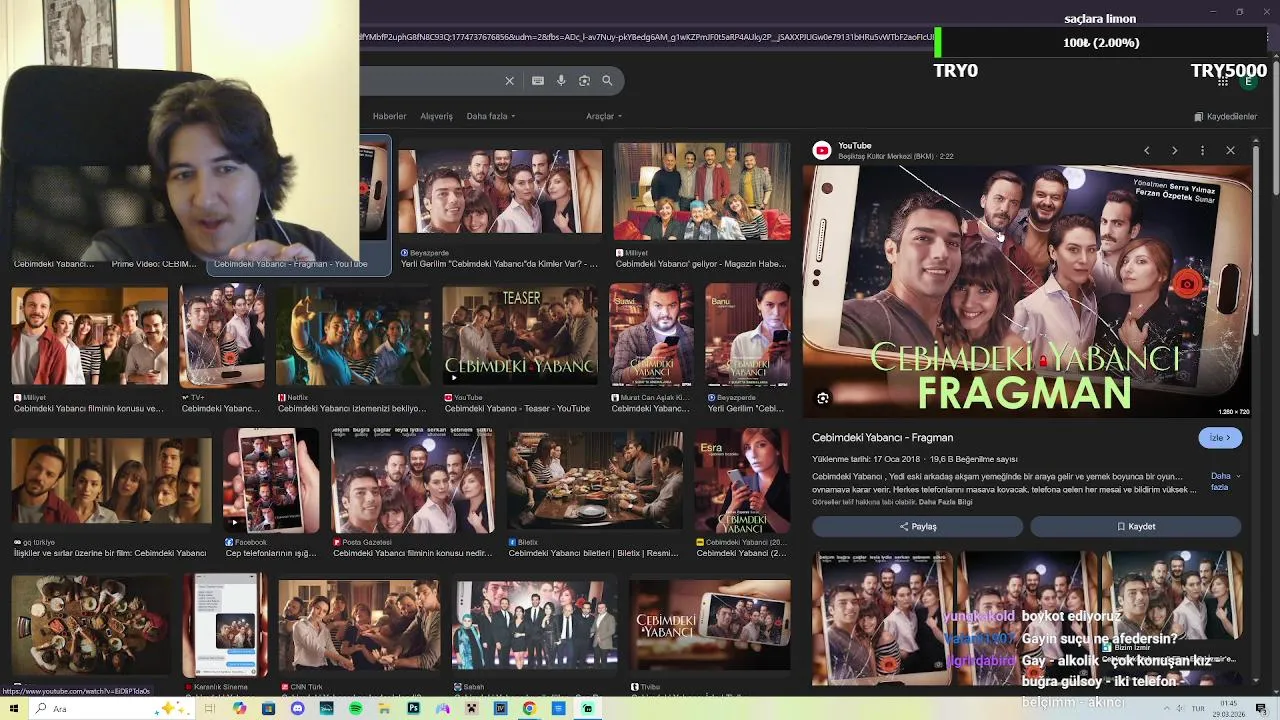
Task: Open the Tivibu result thumbnail
Action: 710,625
